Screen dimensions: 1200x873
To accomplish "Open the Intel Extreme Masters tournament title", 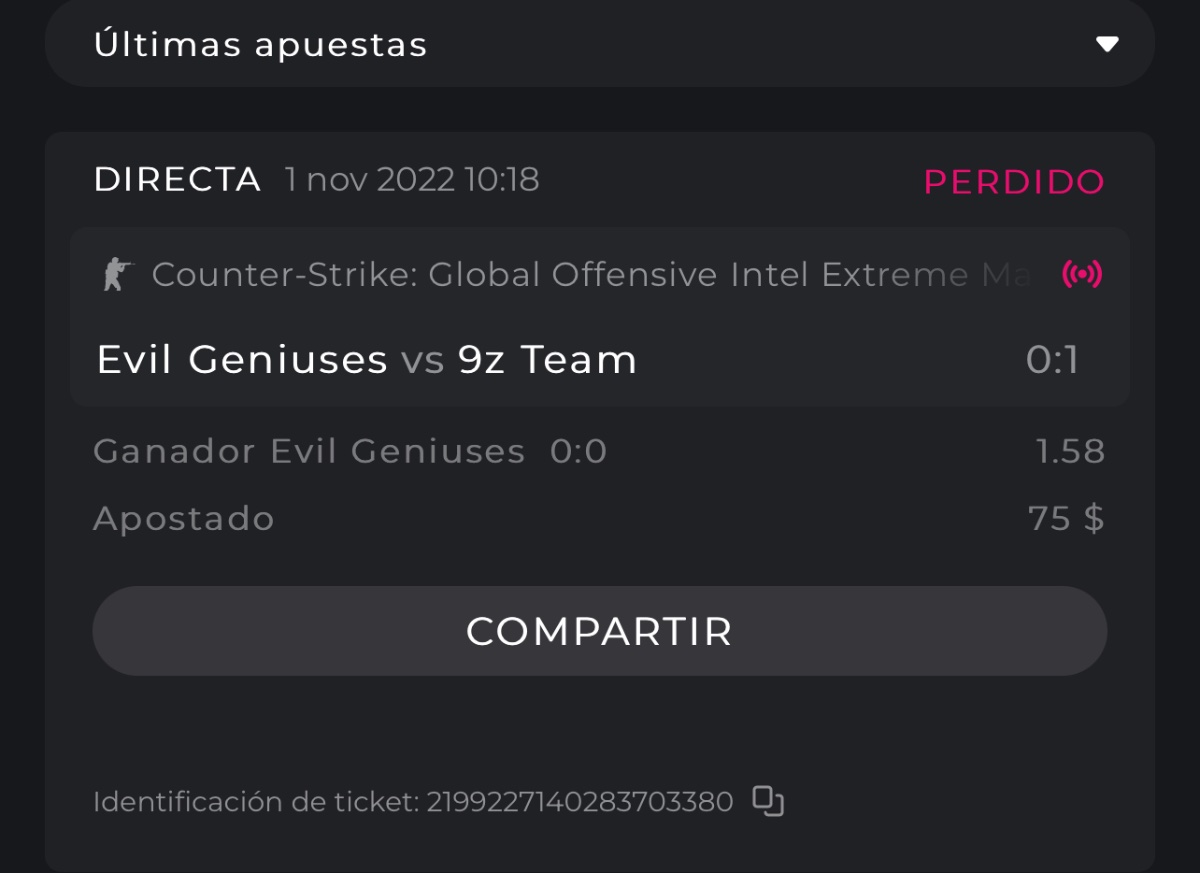I will coord(590,274).
